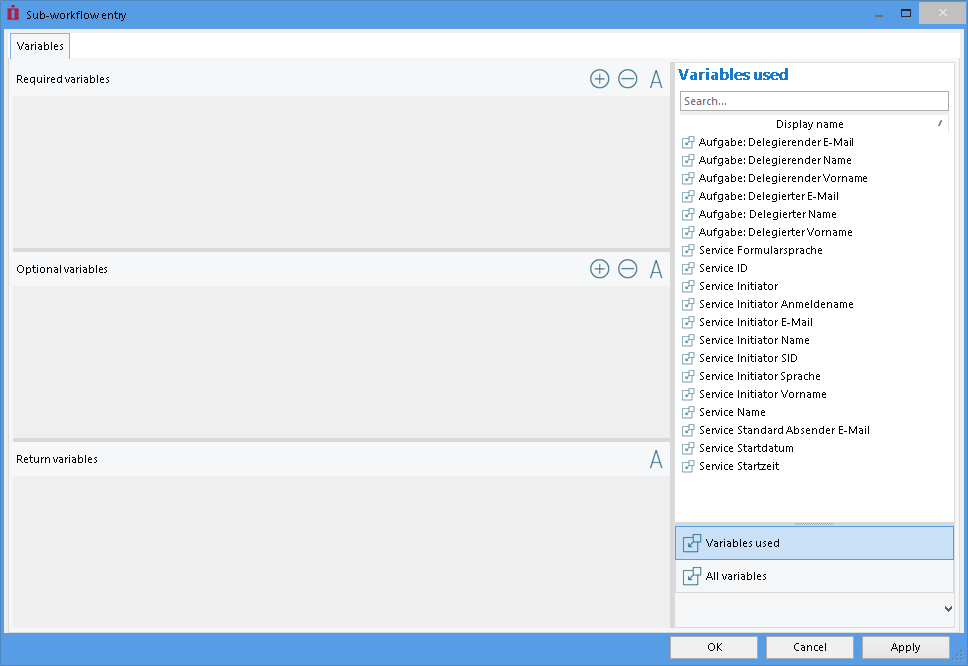This screenshot has height=666, width=968.
Task: Click into the Search variables field
Action: coord(813,101)
